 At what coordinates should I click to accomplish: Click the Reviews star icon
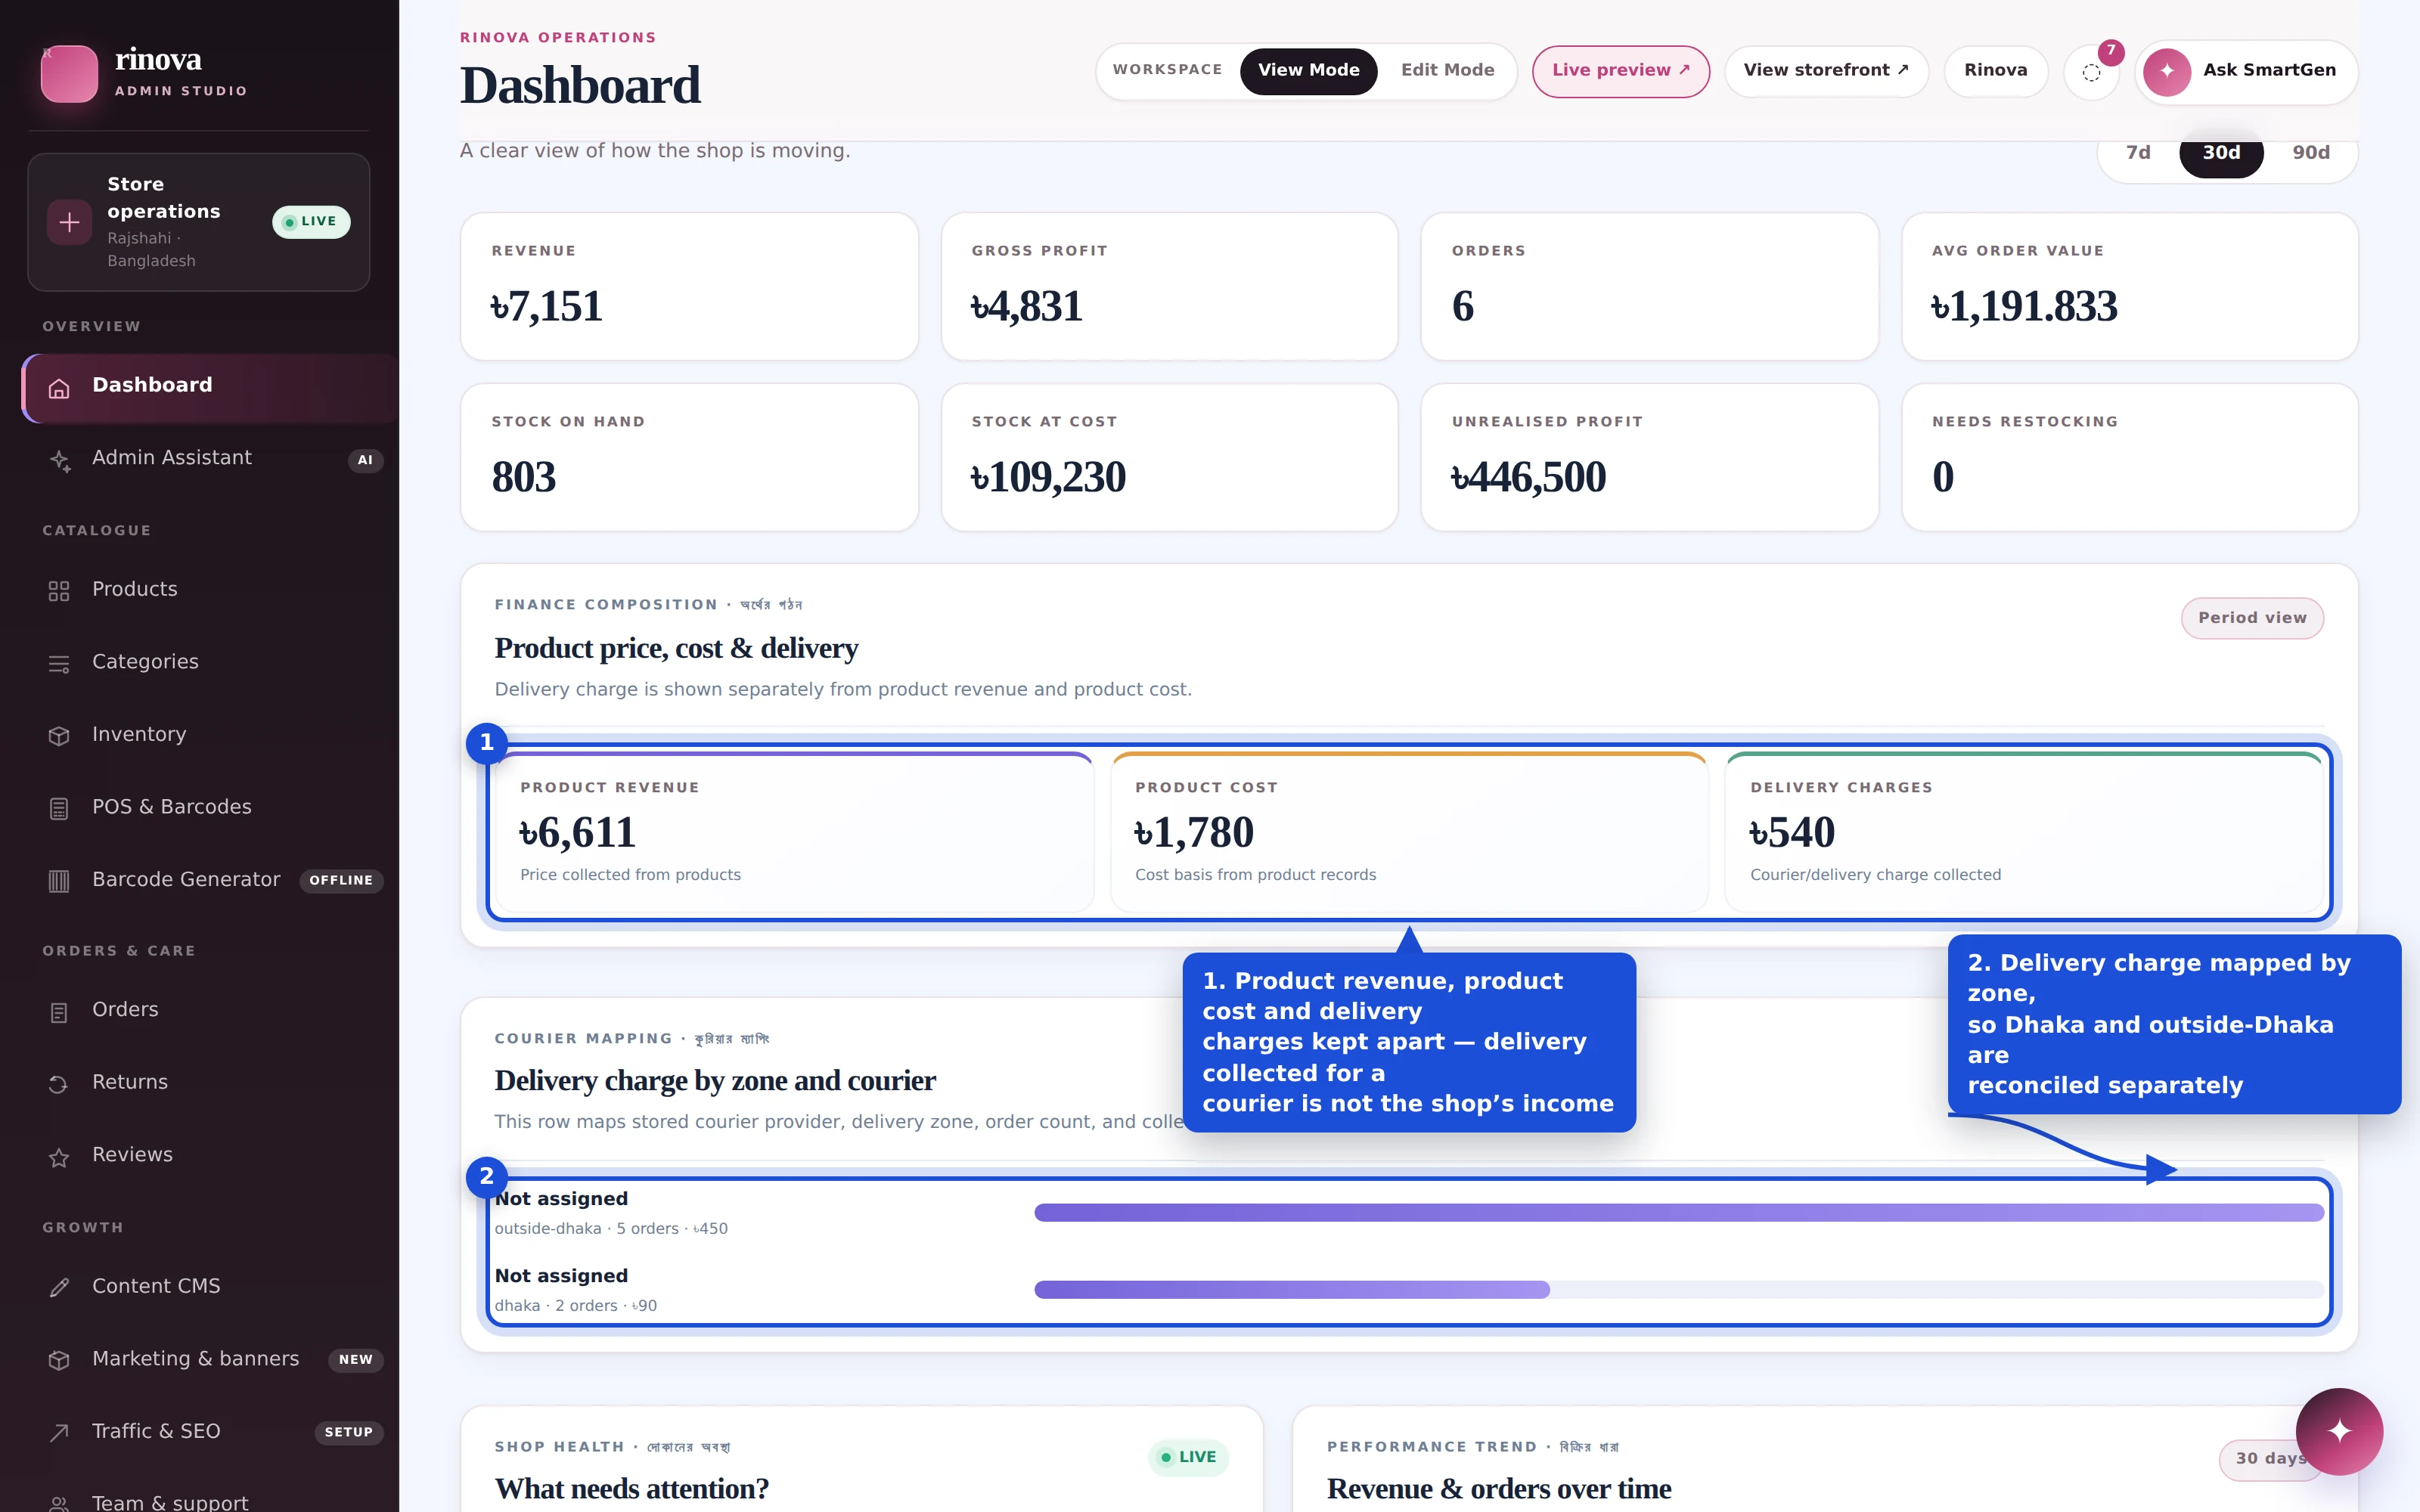click(x=59, y=1157)
